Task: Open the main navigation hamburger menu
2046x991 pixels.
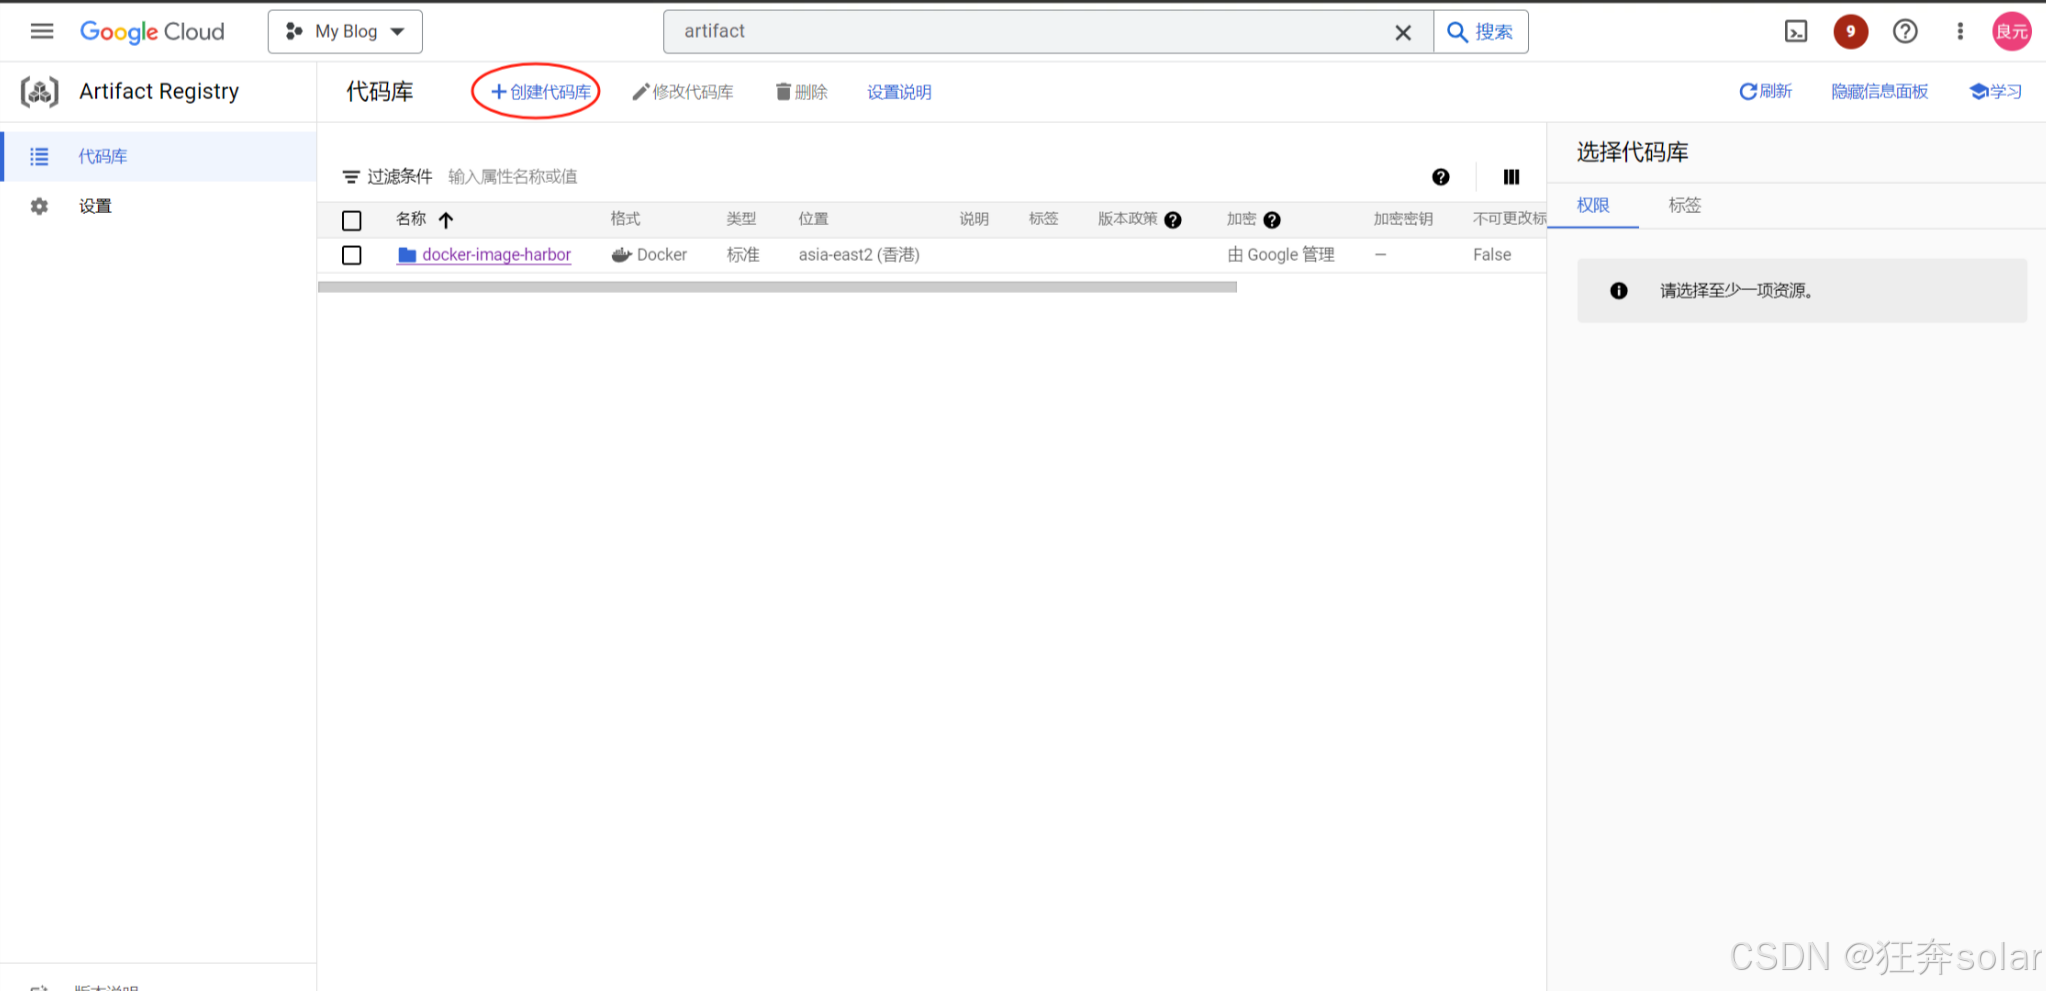Action: 41,31
